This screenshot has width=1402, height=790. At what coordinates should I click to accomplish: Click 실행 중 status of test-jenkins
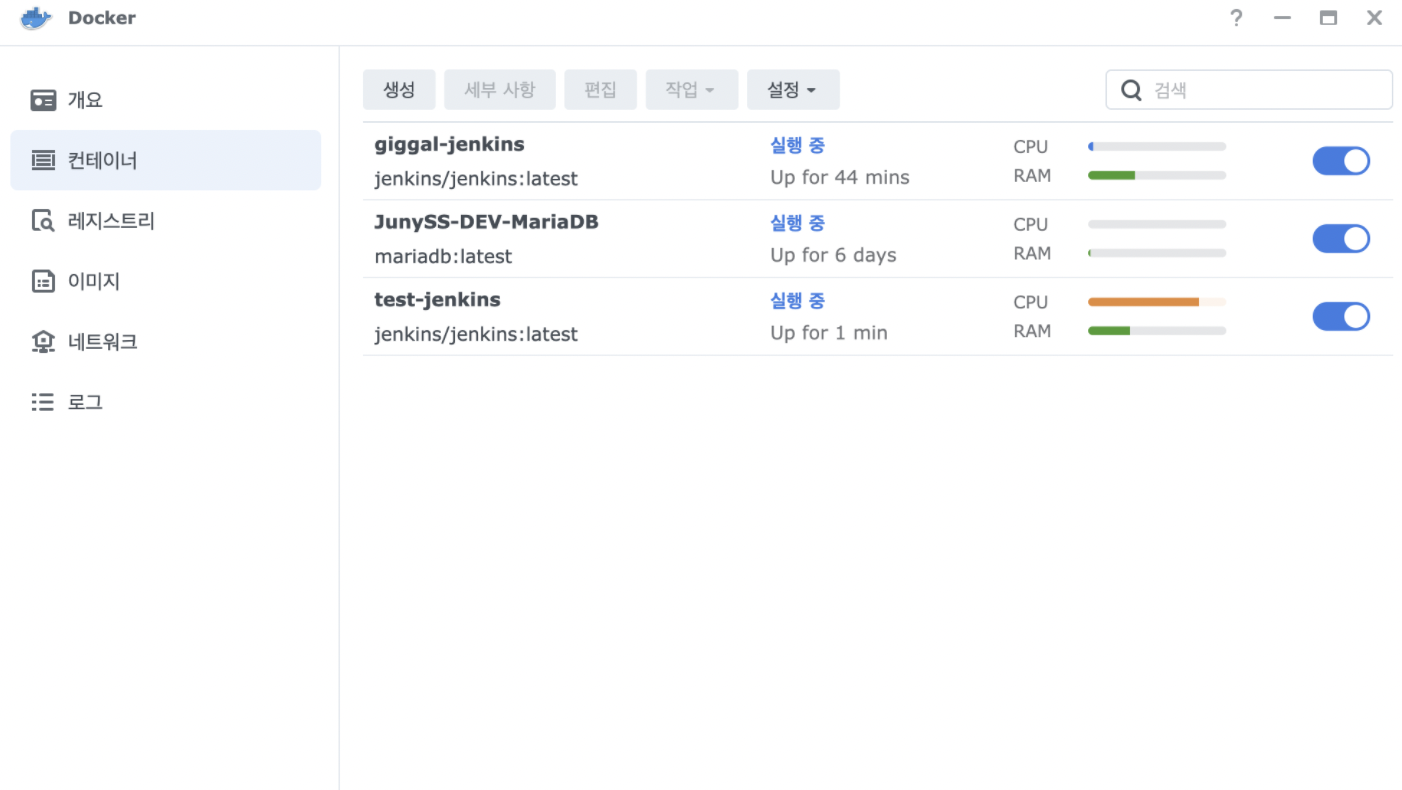click(797, 301)
